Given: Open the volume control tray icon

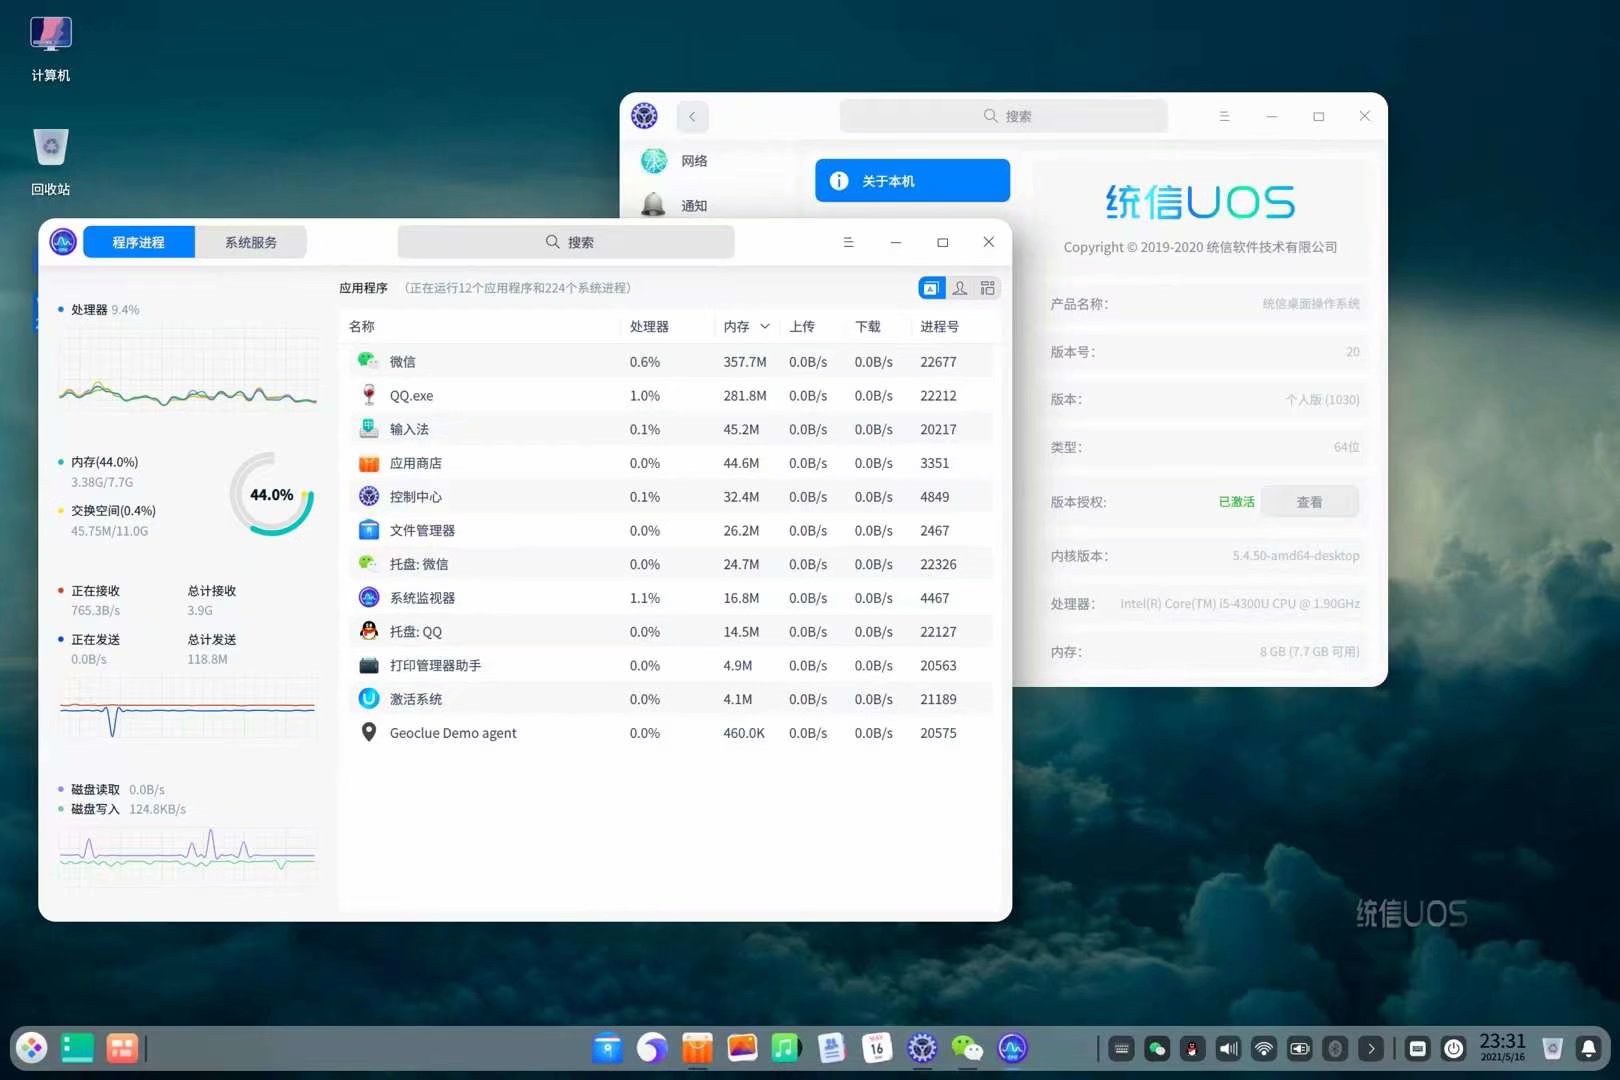Looking at the screenshot, I should coord(1228,1048).
